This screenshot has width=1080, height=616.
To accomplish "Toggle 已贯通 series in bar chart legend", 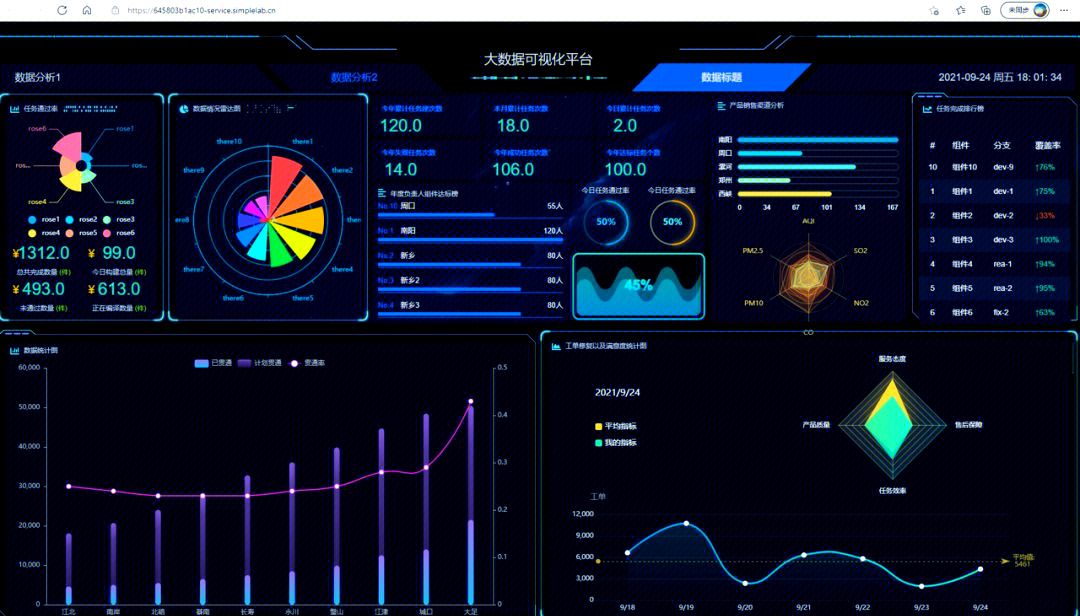I will 213,363.
